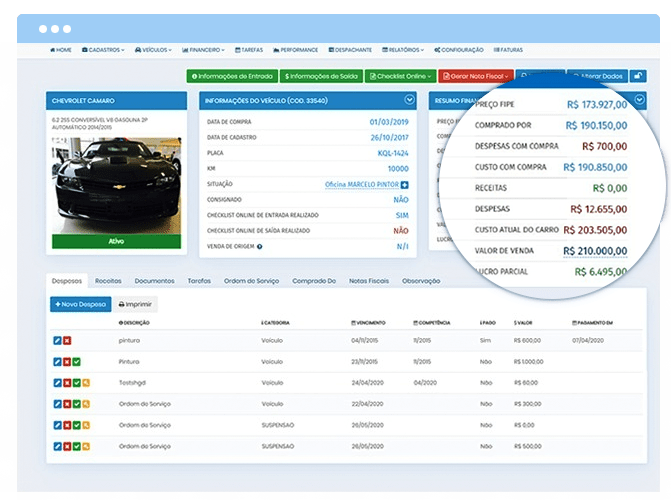Switch to the Notas Fiscais tab

click(x=369, y=281)
